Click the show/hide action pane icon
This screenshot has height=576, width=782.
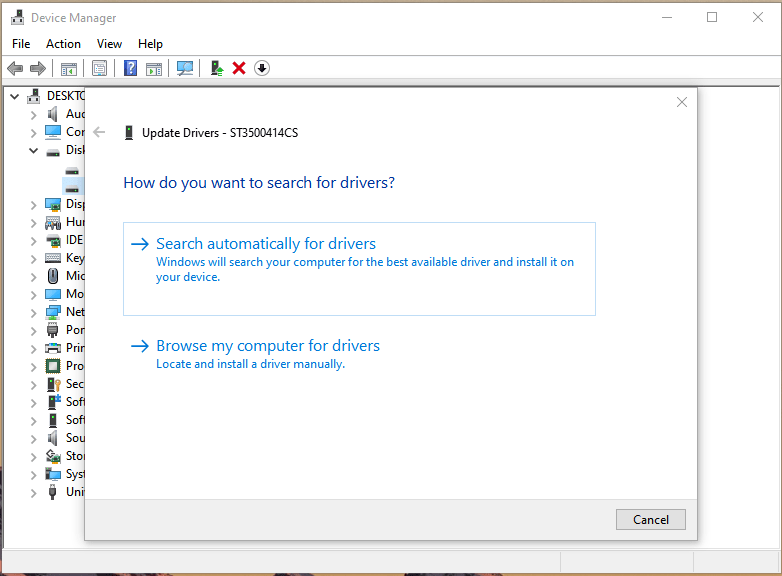154,69
